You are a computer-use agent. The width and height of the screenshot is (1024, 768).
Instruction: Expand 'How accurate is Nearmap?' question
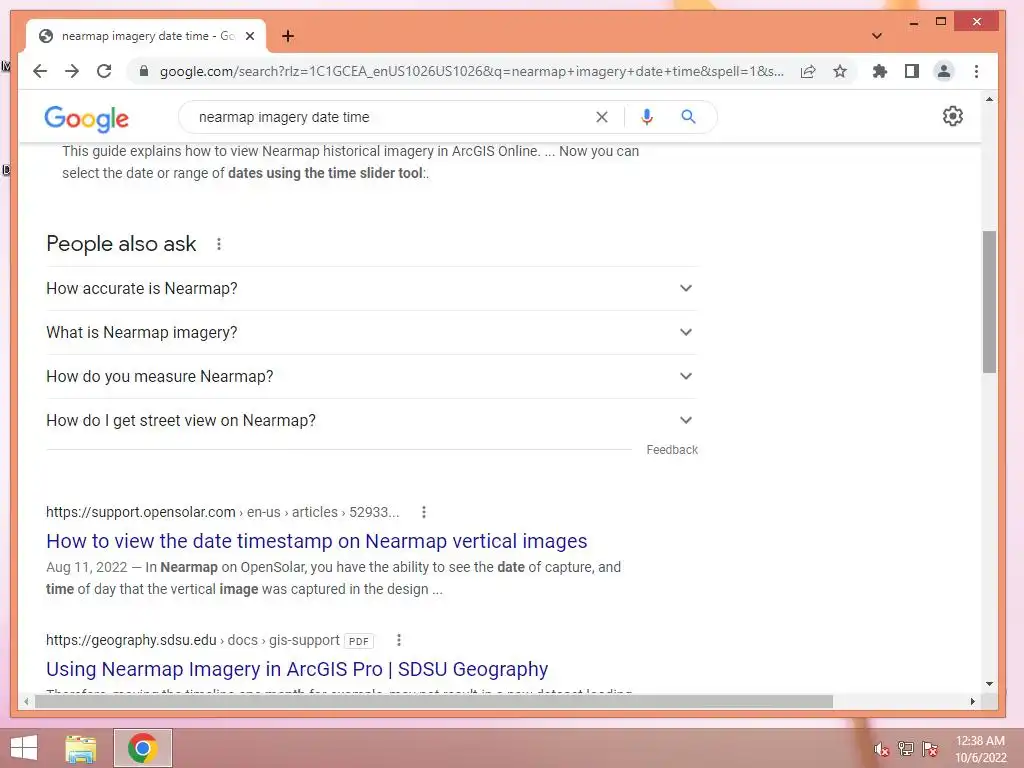click(x=371, y=288)
